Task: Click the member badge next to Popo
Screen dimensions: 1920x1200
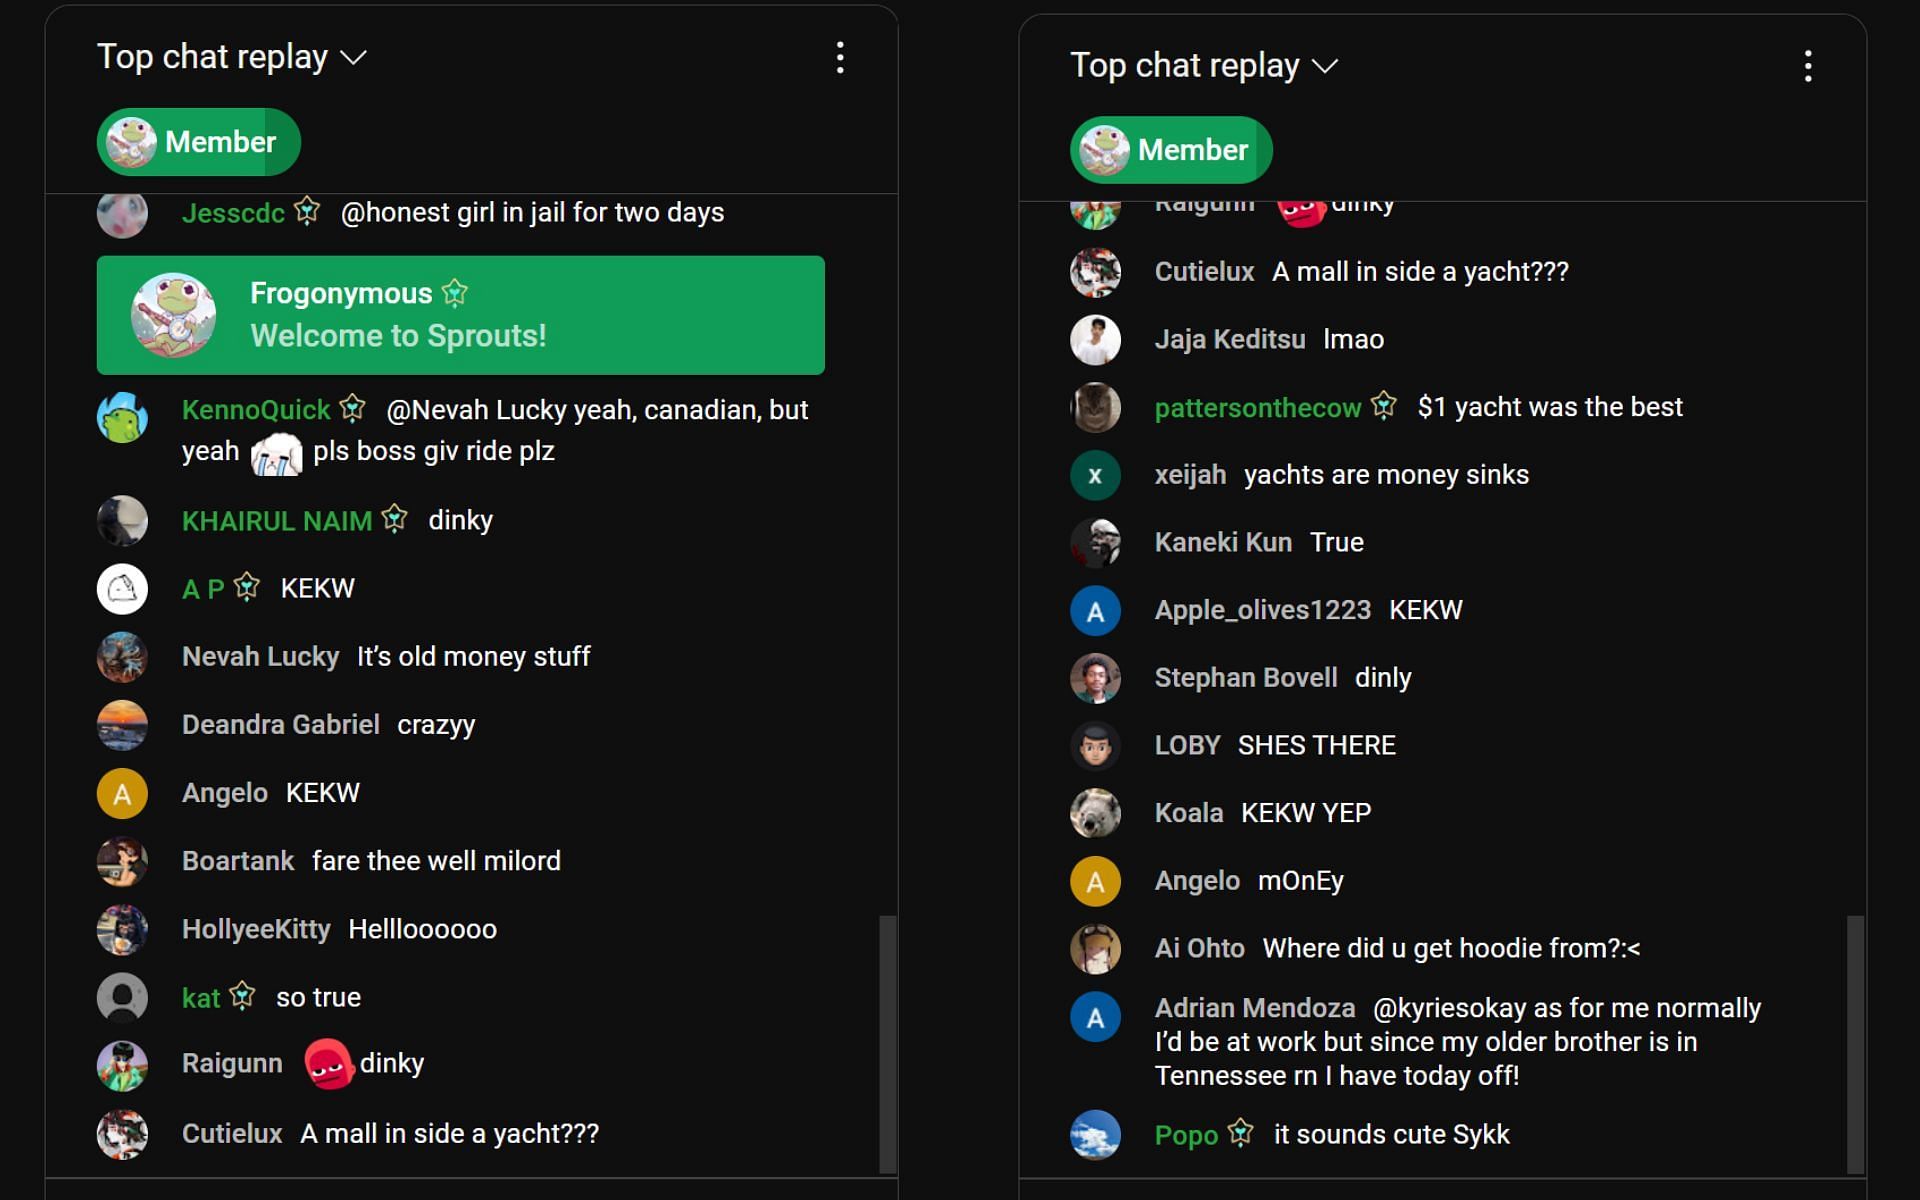Action: tap(1240, 1133)
